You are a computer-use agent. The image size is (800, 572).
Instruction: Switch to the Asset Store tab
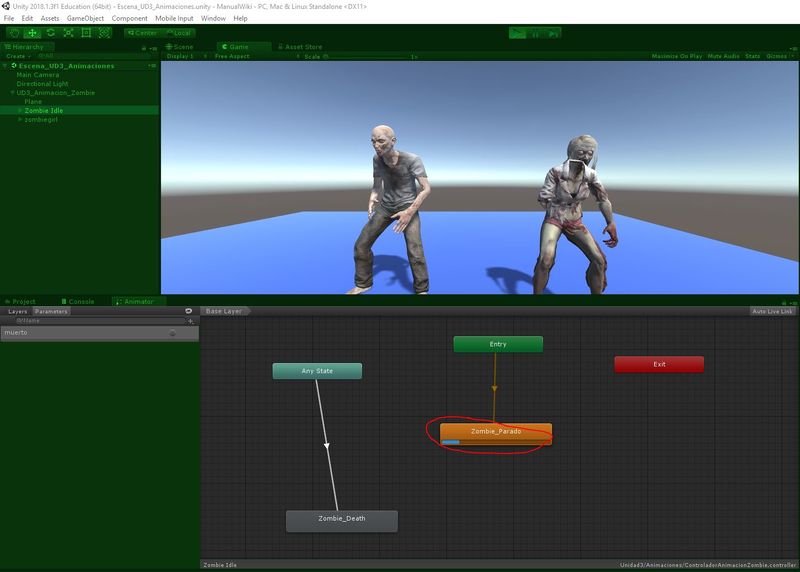pos(300,46)
